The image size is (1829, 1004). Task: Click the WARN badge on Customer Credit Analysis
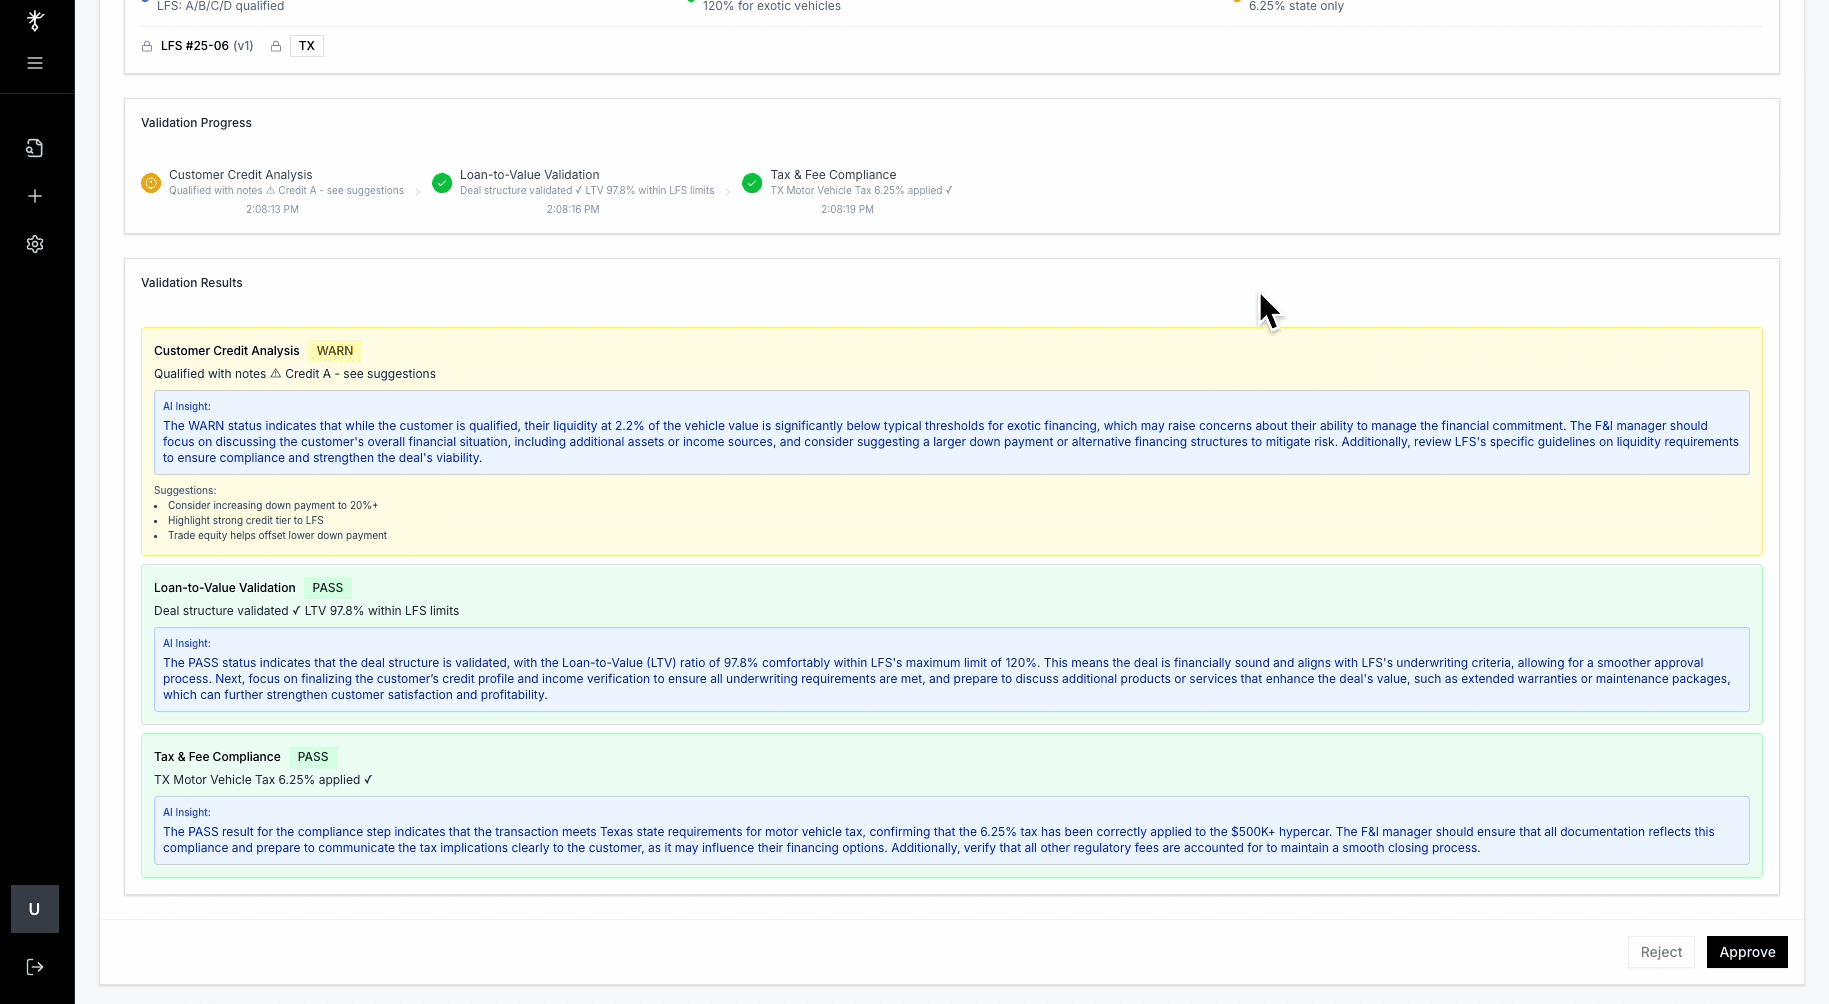[335, 351]
